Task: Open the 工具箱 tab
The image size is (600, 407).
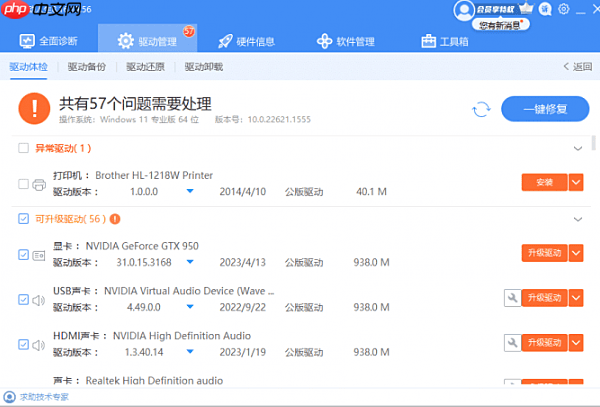Action: [445, 41]
